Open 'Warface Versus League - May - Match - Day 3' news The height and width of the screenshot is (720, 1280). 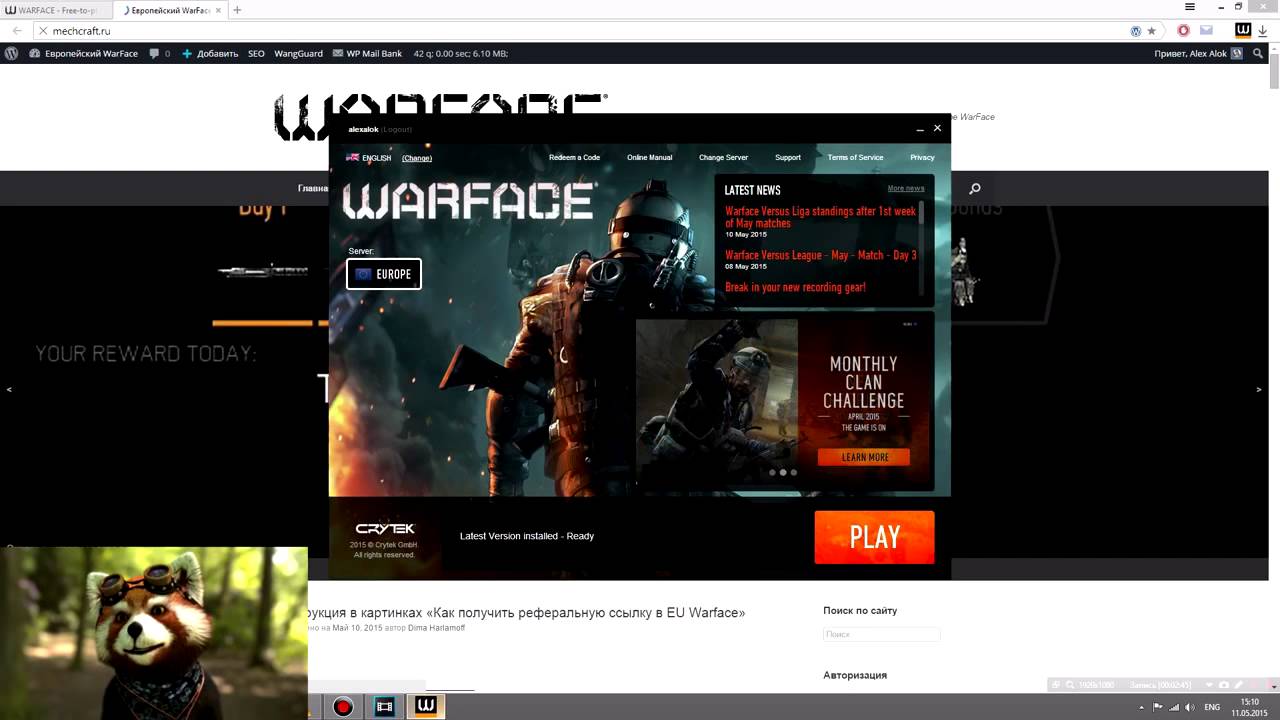(x=820, y=255)
